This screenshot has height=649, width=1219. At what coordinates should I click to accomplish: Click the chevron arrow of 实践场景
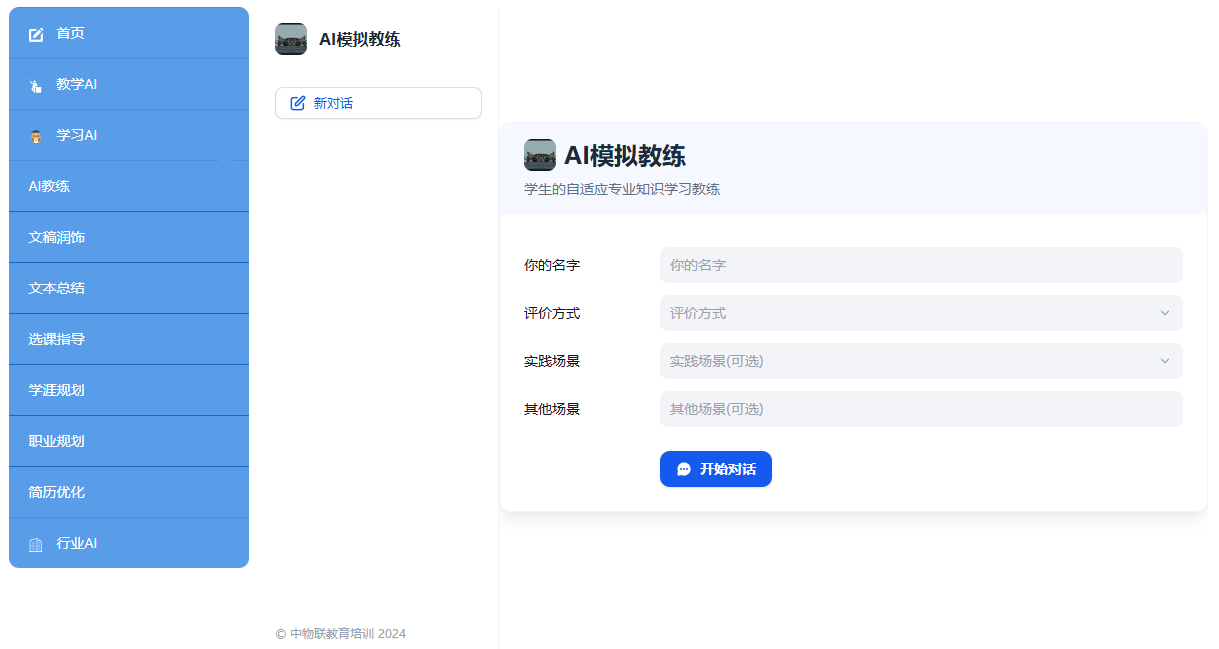(1164, 361)
